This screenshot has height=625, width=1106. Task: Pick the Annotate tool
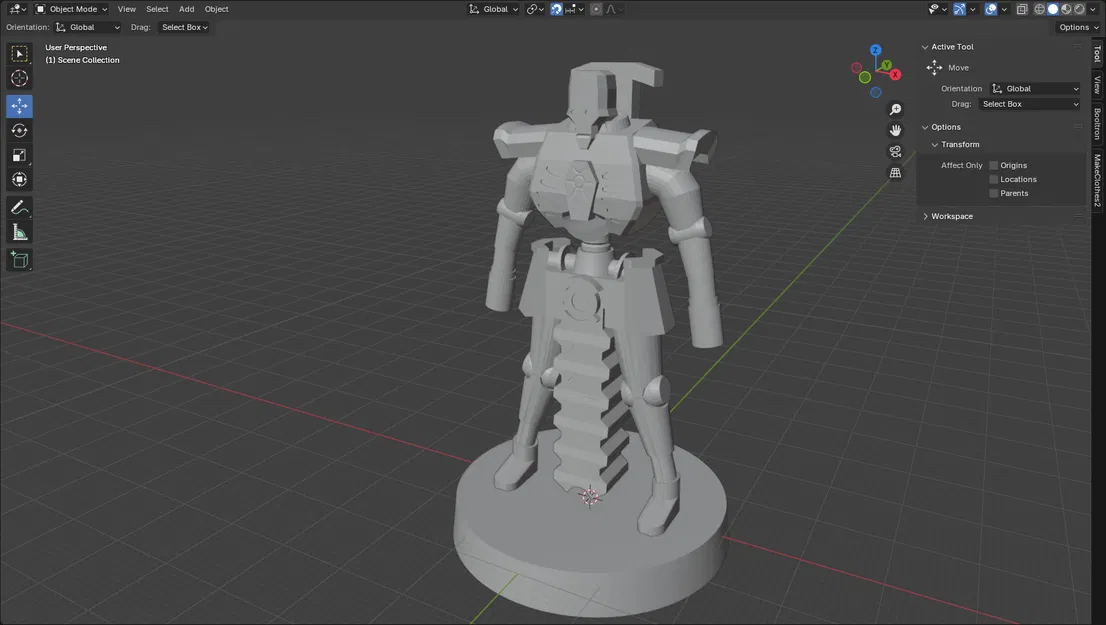(x=19, y=207)
